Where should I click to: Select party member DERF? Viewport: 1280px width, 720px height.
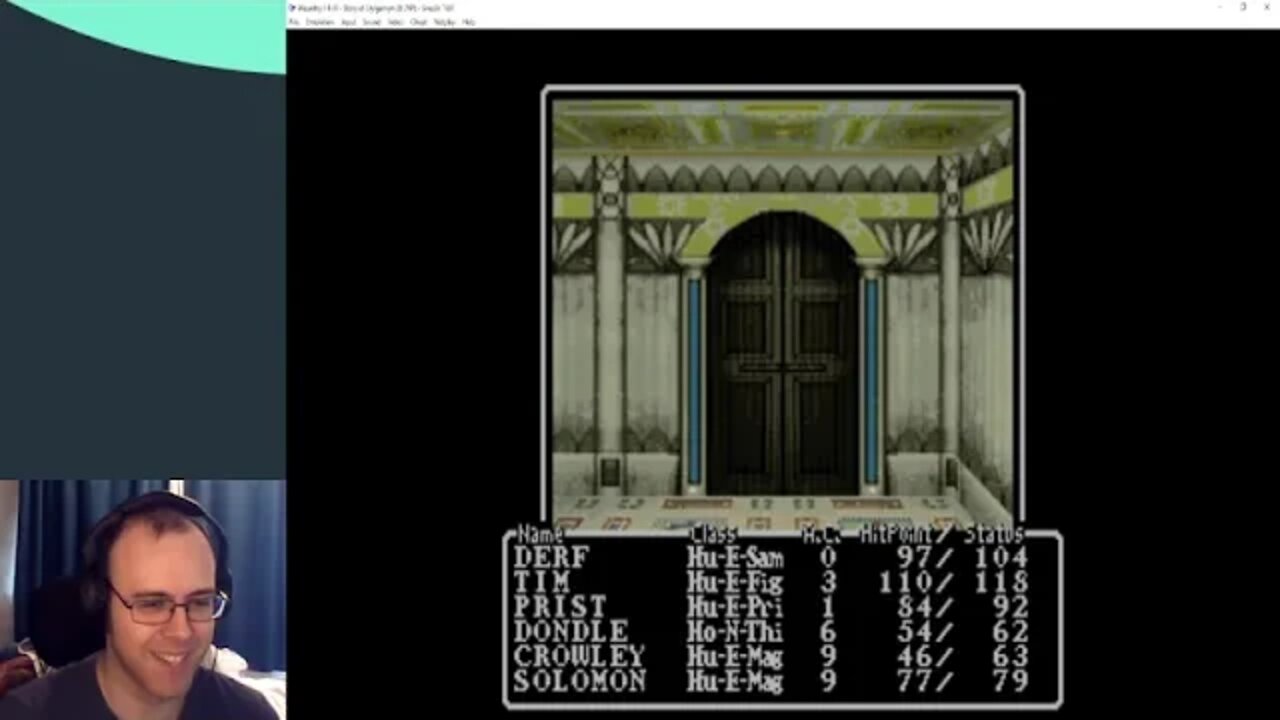(552, 558)
